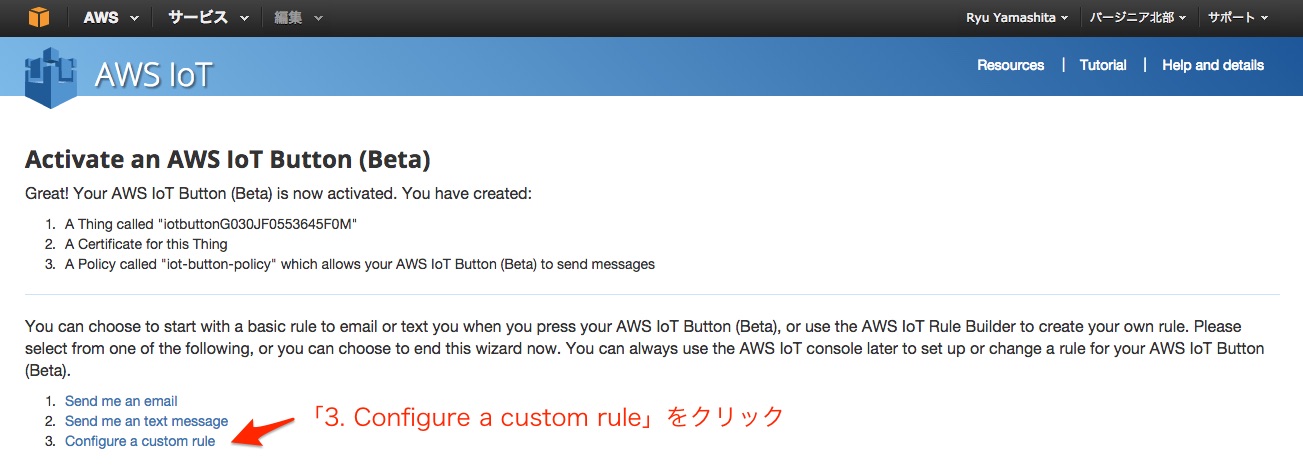Select Configure a custom rule
This screenshot has height=468, width=1303.
tap(140, 441)
